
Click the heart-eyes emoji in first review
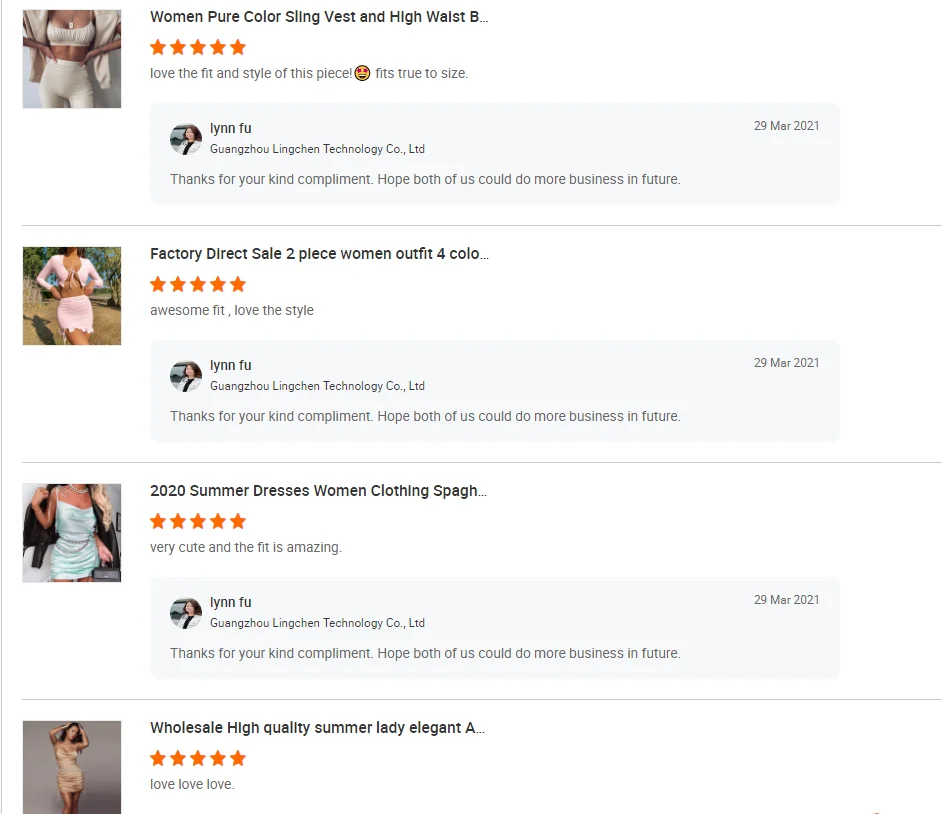pos(362,73)
